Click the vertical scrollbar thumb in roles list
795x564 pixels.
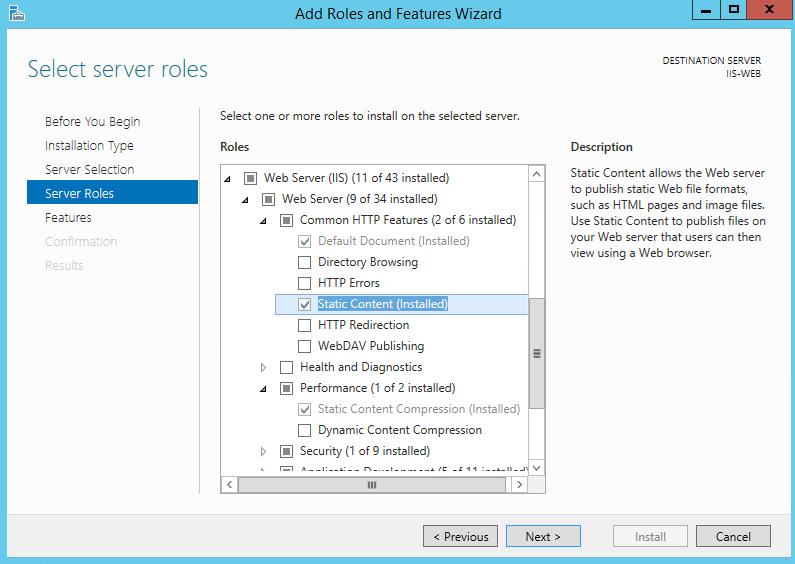point(536,353)
